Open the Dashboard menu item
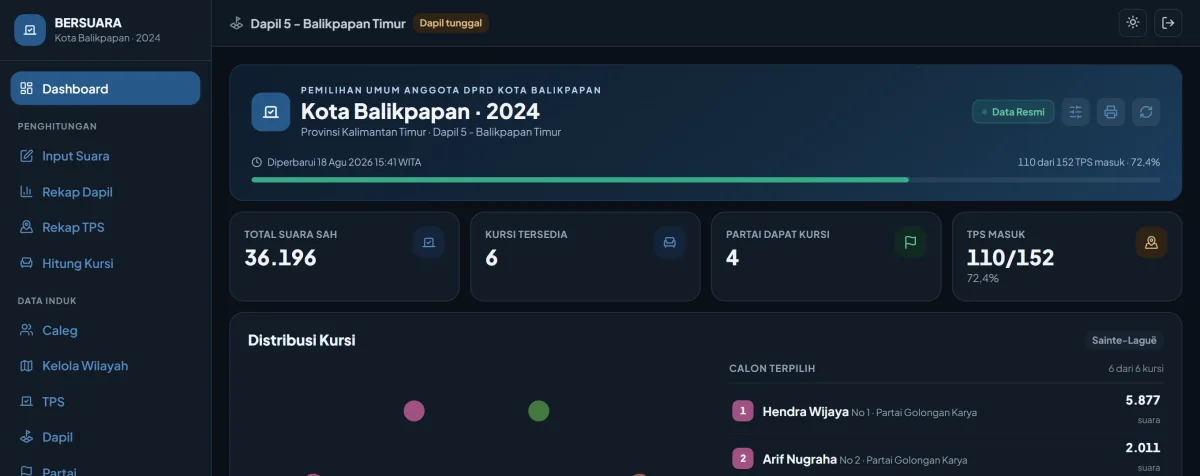This screenshot has height=476, width=1200. 105,88
